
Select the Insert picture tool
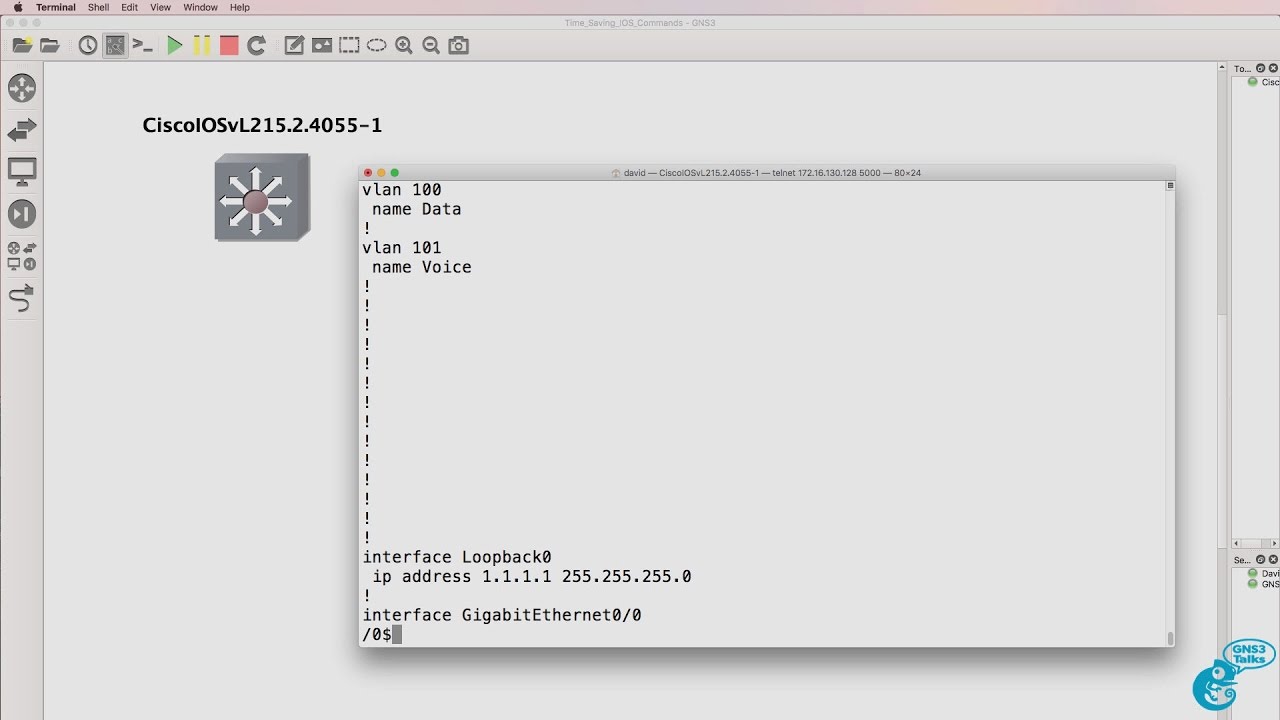(x=321, y=45)
